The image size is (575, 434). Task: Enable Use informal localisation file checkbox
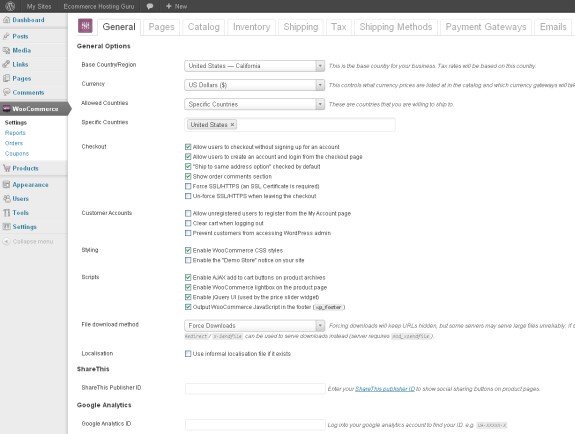[x=188, y=354]
